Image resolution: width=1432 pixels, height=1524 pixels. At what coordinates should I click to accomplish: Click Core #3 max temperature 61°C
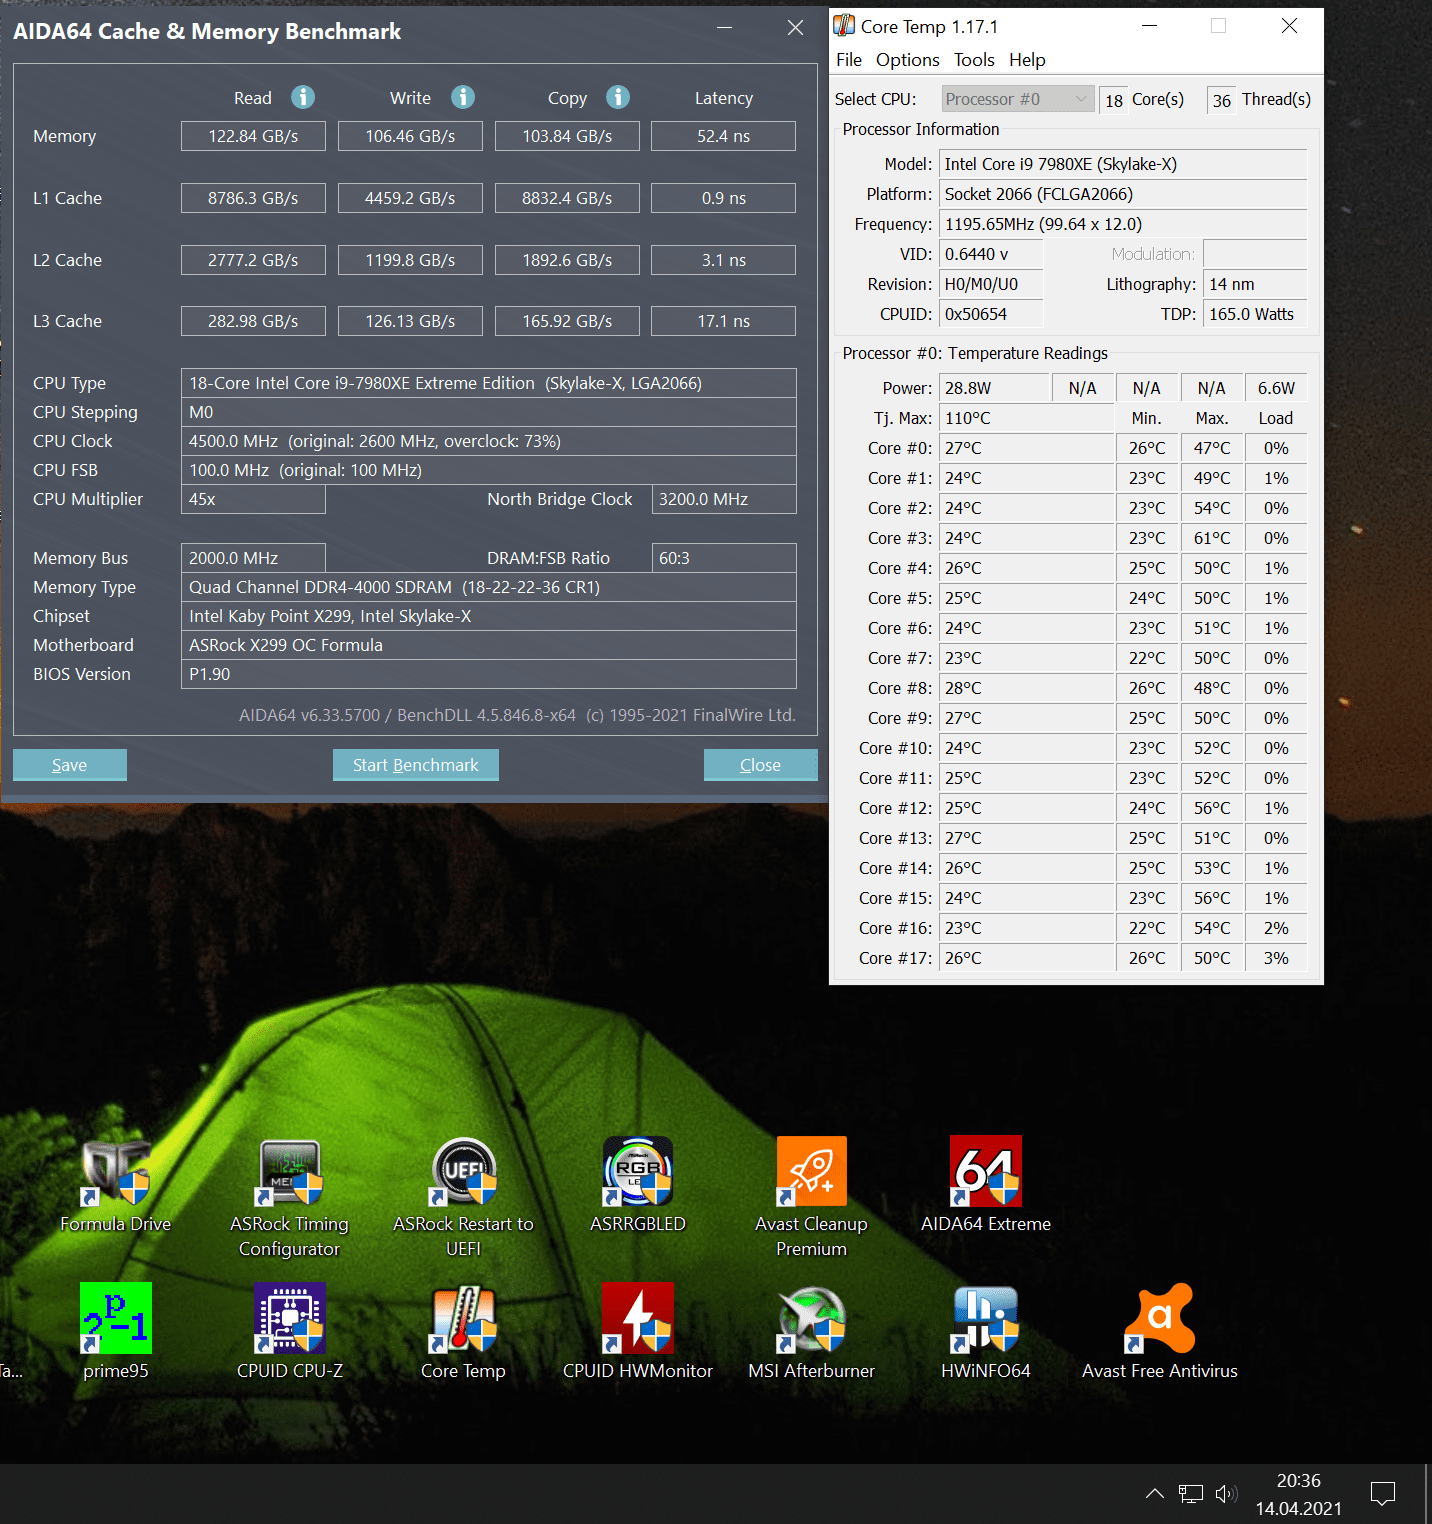(1212, 538)
